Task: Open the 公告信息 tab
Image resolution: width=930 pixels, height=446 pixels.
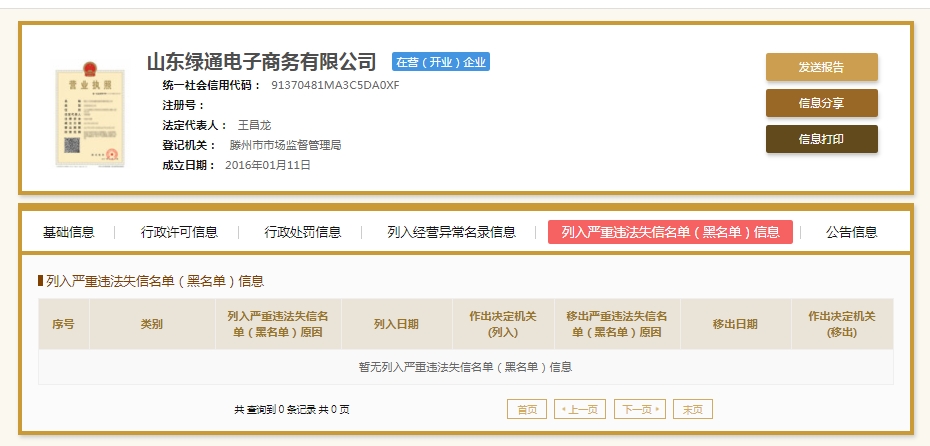Action: [852, 232]
